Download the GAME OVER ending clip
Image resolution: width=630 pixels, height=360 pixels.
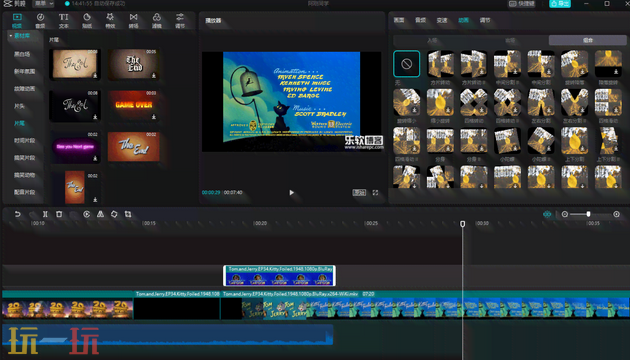click(153, 117)
